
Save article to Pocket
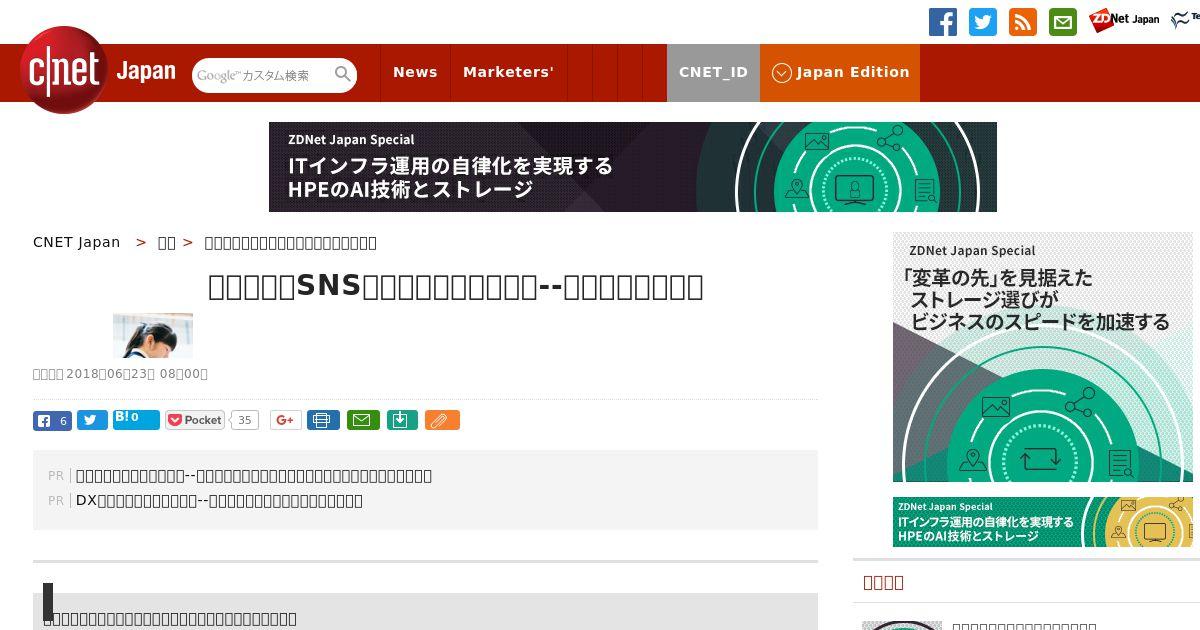[x=196, y=420]
